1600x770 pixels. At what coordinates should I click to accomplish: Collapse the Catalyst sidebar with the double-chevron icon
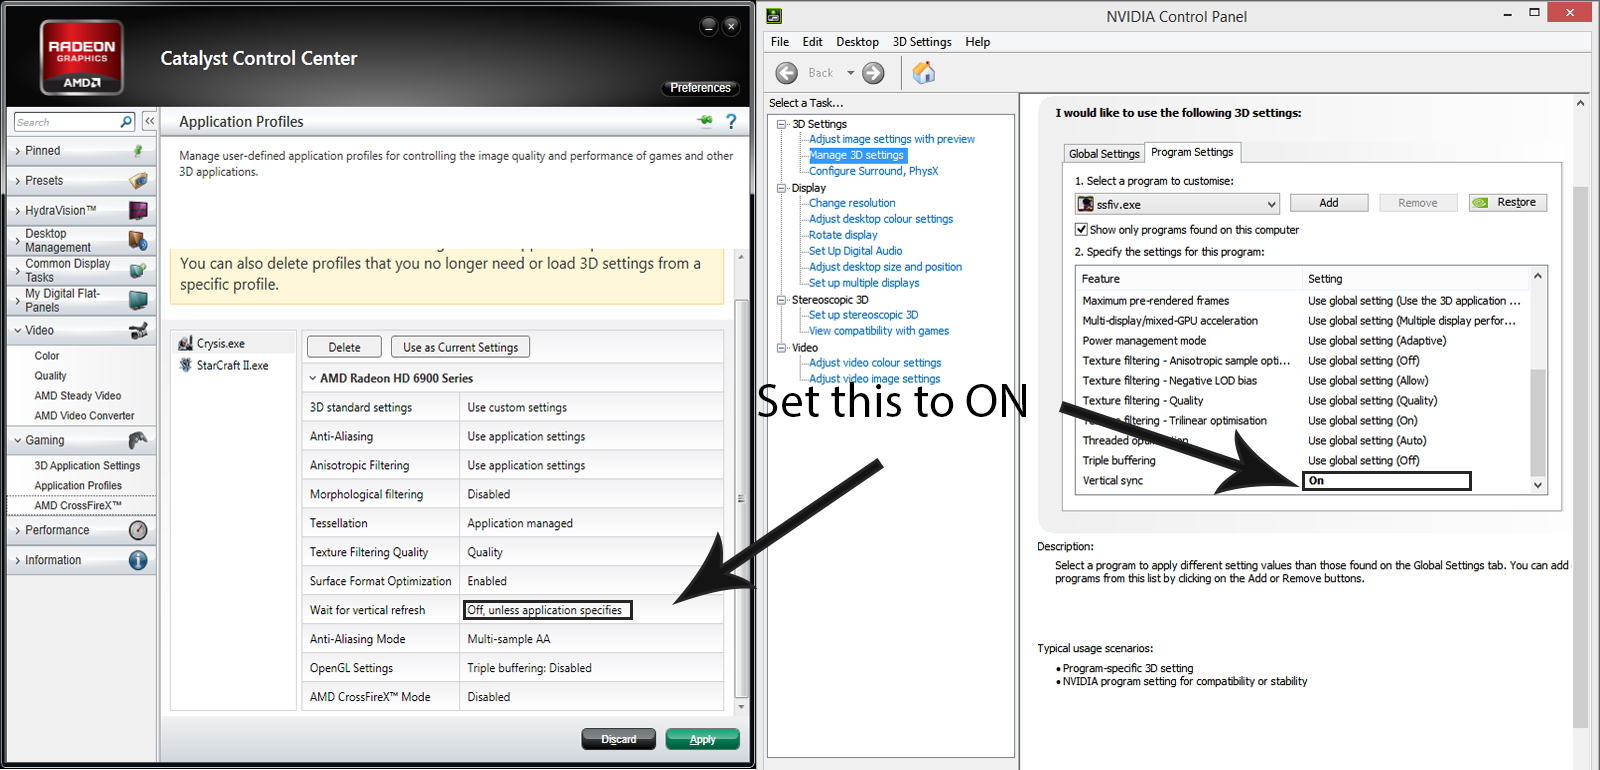coord(149,121)
